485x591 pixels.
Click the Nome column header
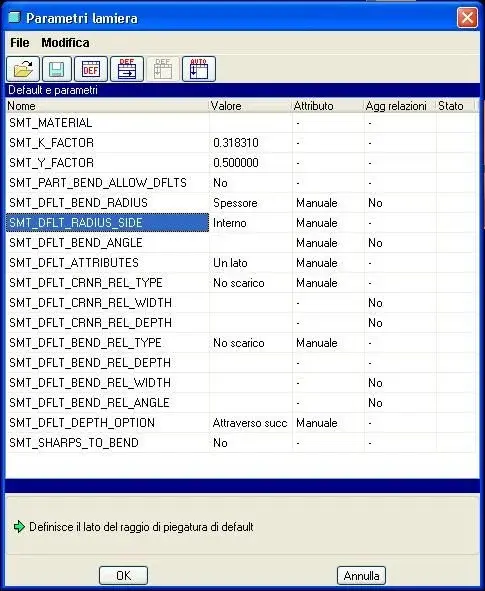point(107,106)
